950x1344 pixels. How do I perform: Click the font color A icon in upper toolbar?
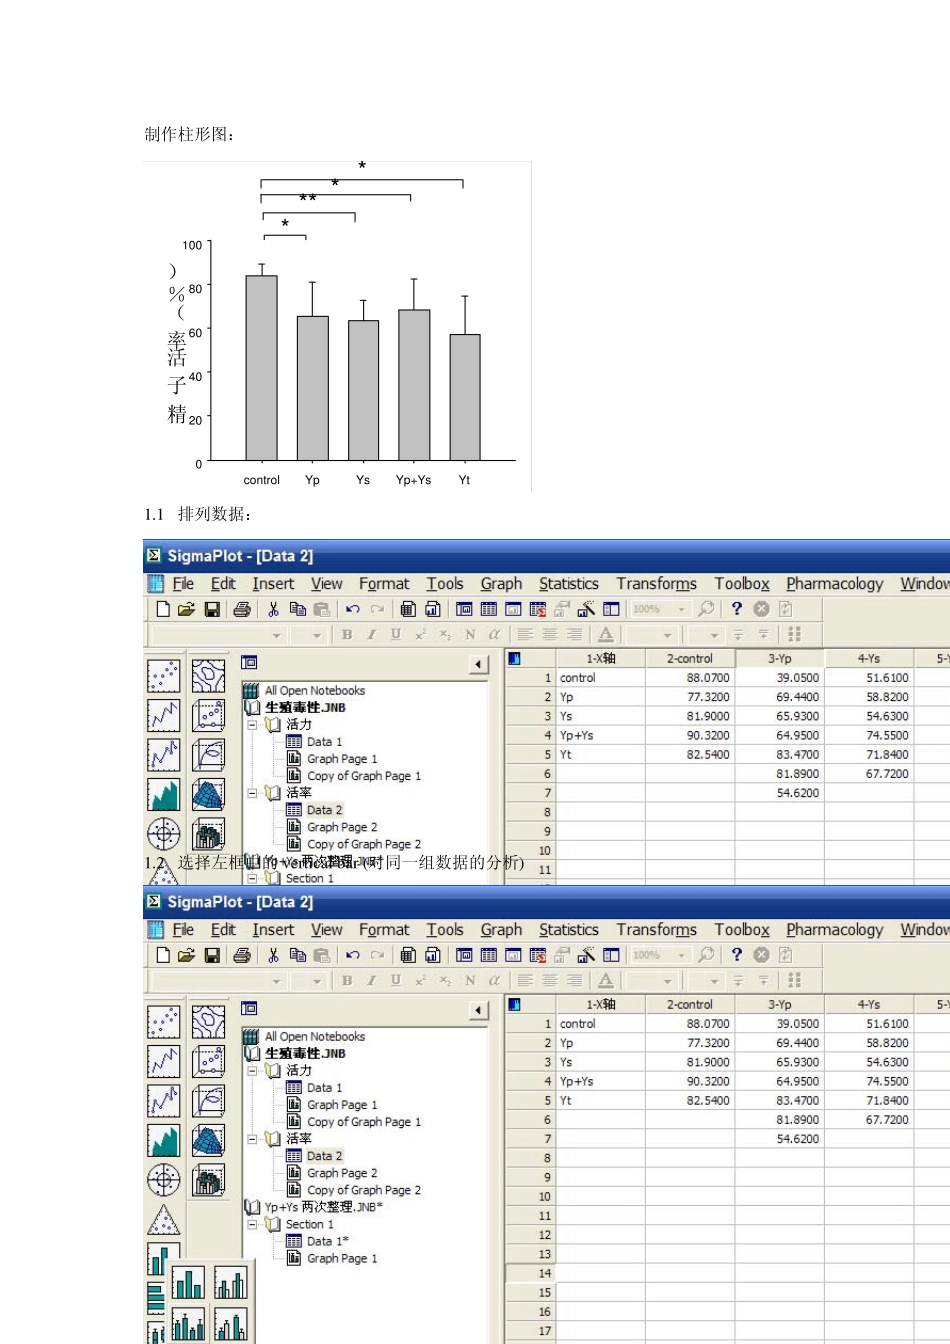tap(605, 634)
